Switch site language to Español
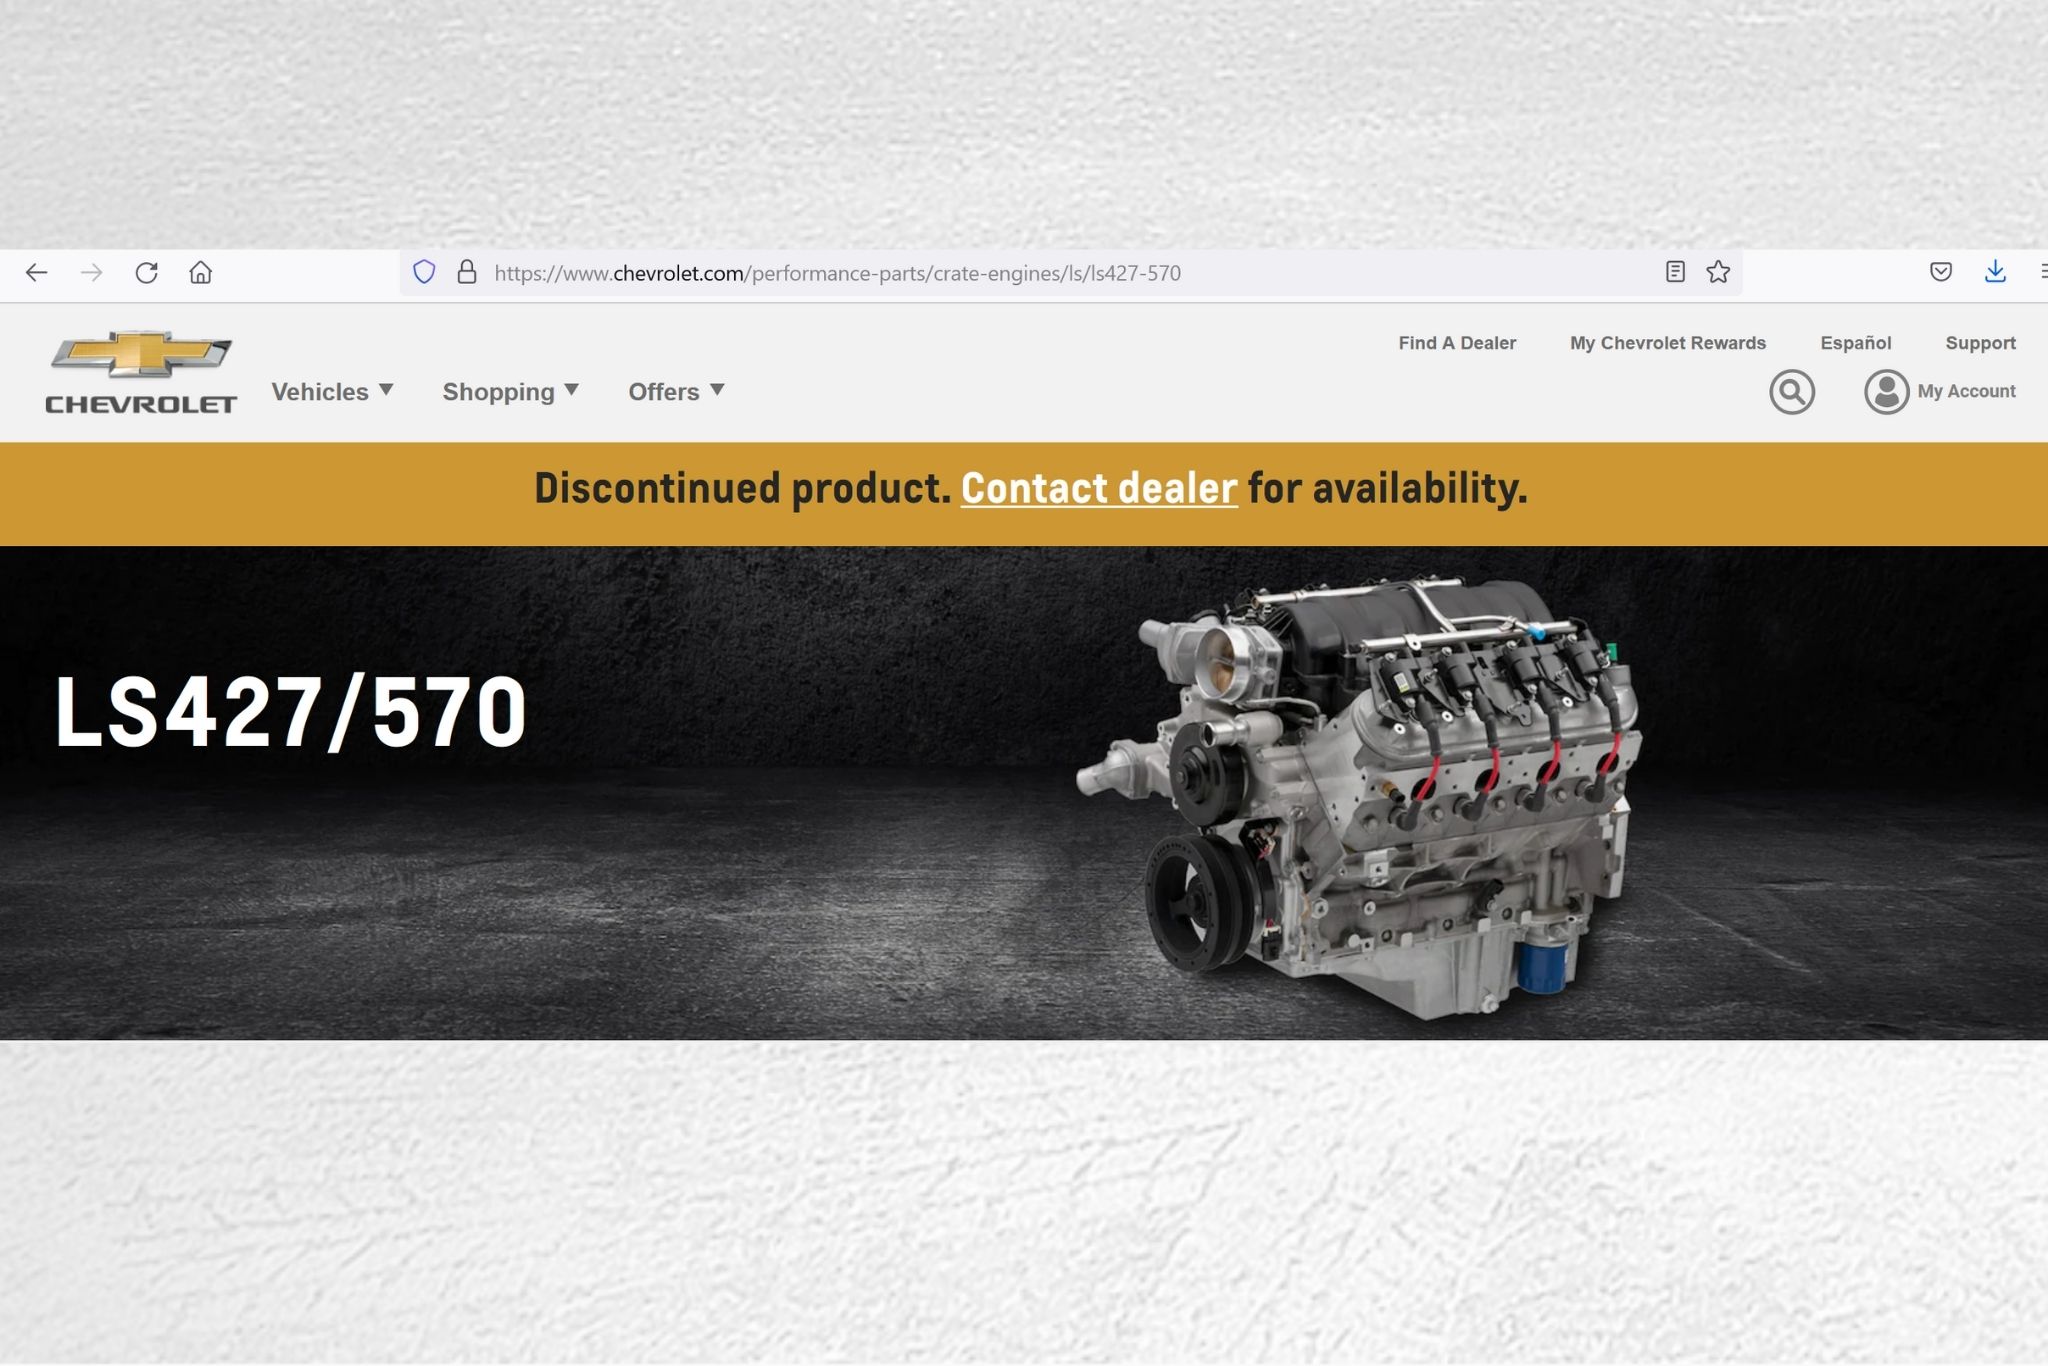 tap(1855, 343)
